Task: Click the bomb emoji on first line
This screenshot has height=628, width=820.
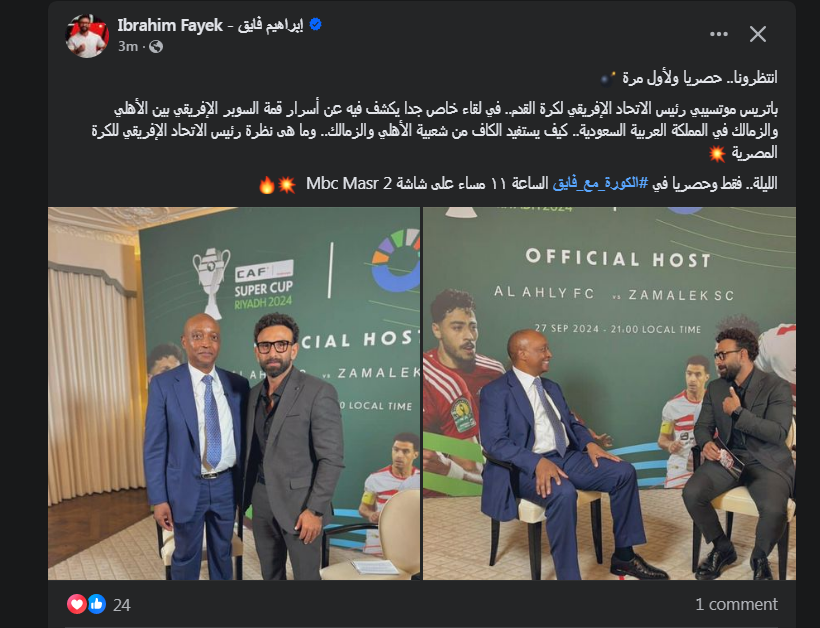Action: point(607,79)
